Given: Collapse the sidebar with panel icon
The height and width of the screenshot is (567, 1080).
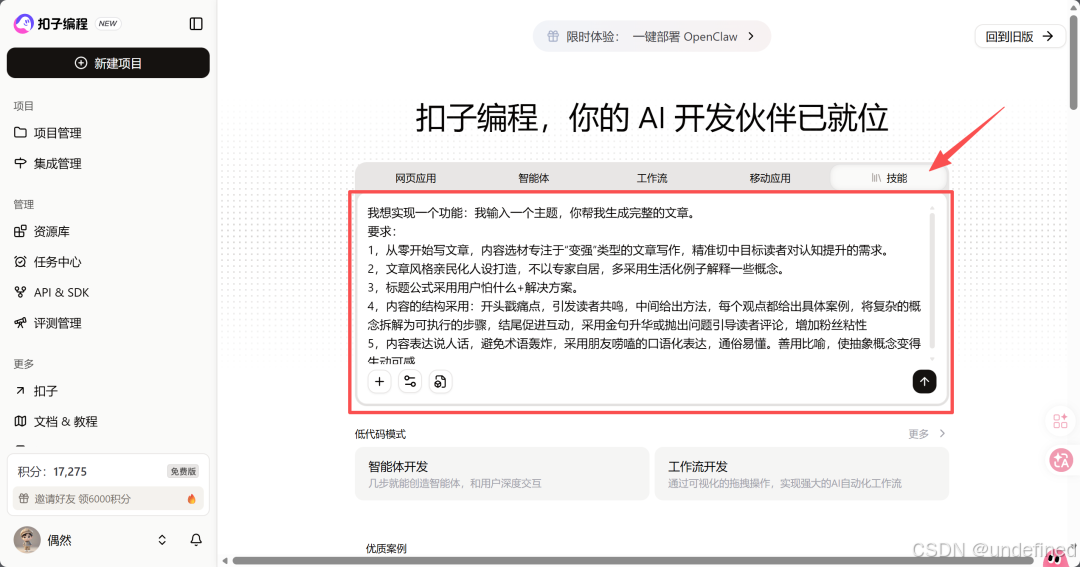Looking at the screenshot, I should point(196,24).
